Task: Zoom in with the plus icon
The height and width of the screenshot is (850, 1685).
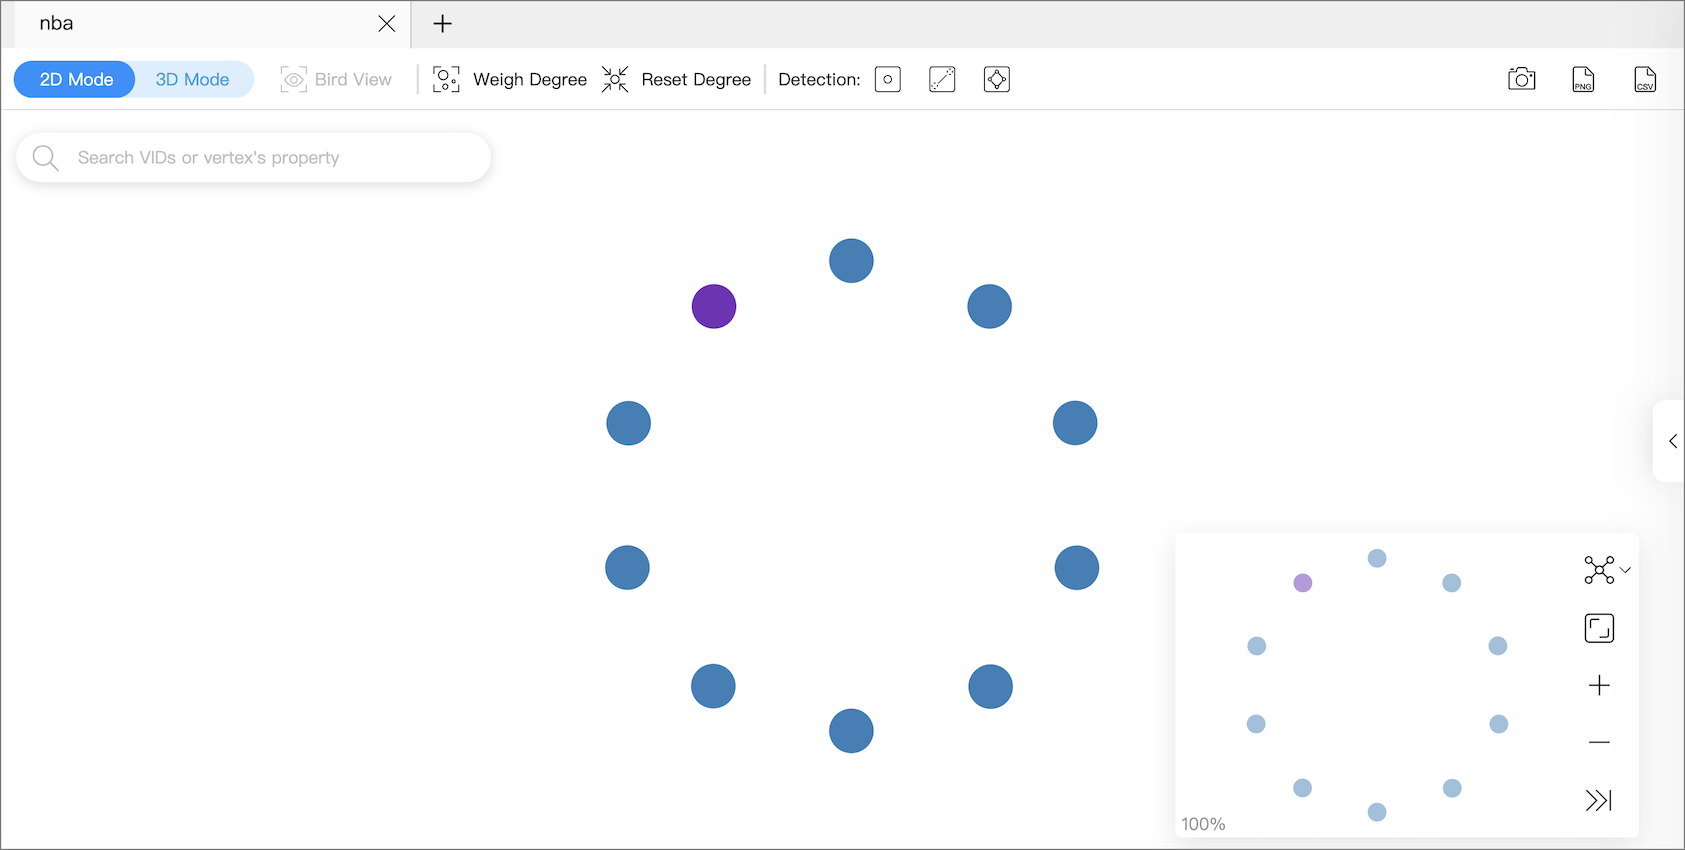Action: coord(1599,685)
